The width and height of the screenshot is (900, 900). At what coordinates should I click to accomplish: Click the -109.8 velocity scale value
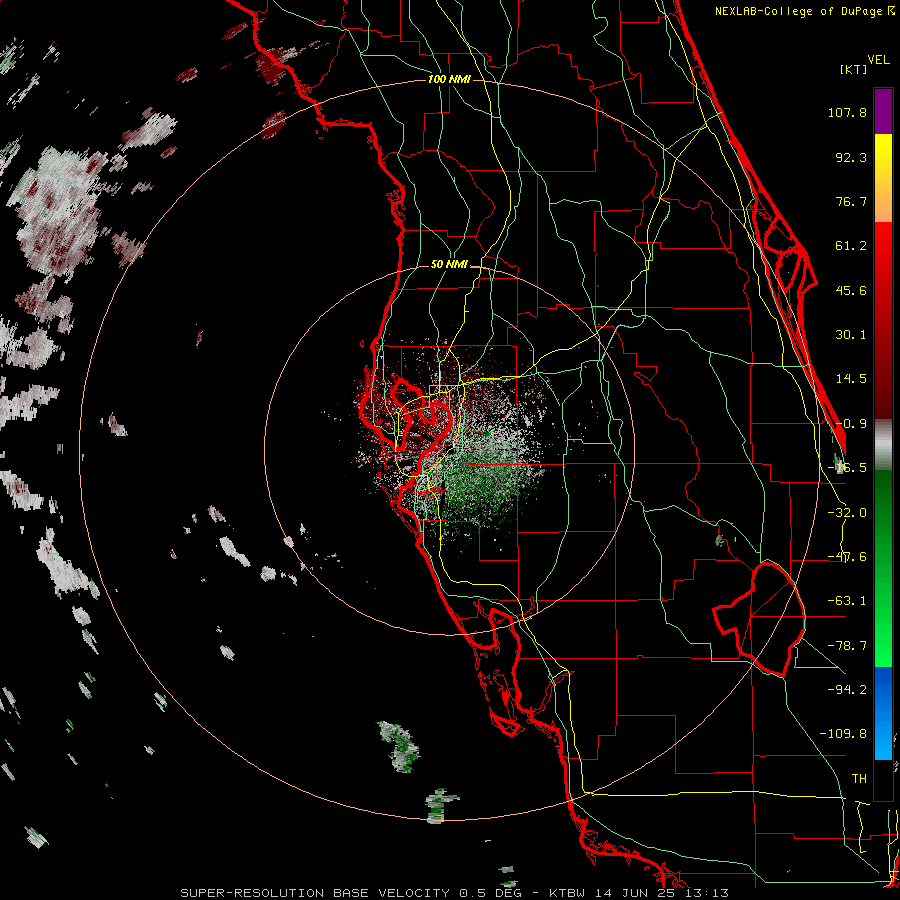(x=843, y=734)
